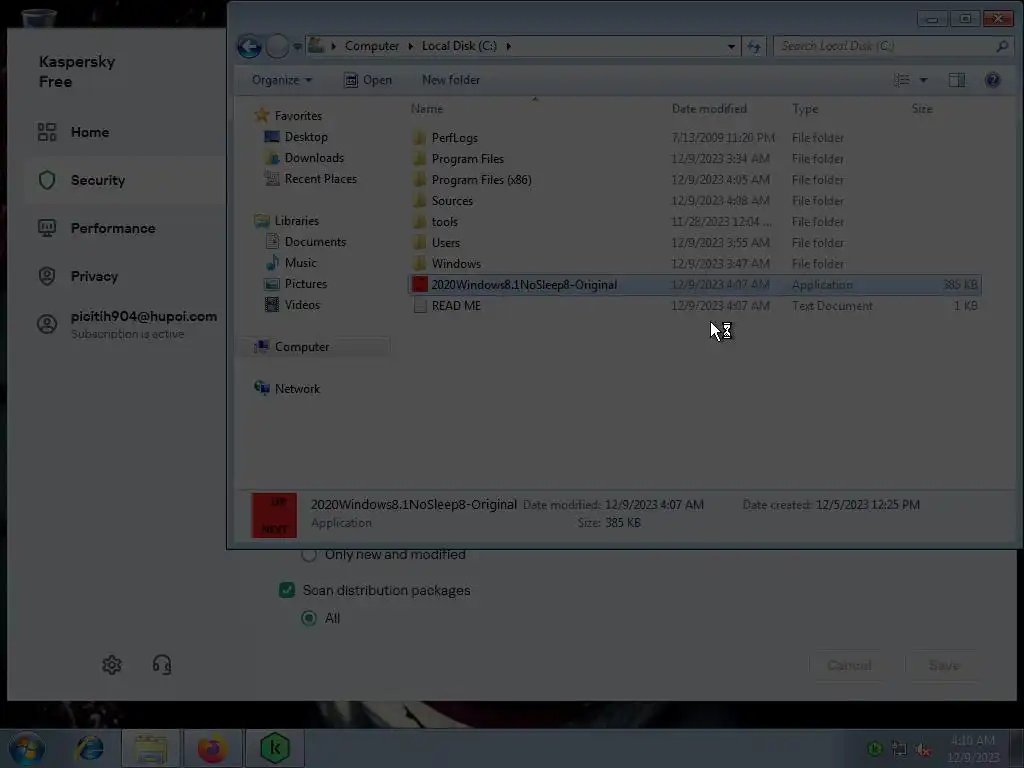Viewport: 1024px width, 768px height.
Task: Open Documents library
Action: [315, 242]
